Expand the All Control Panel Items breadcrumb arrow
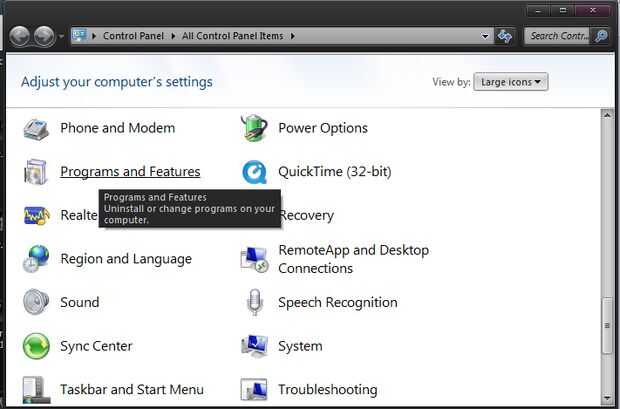 click(x=293, y=36)
